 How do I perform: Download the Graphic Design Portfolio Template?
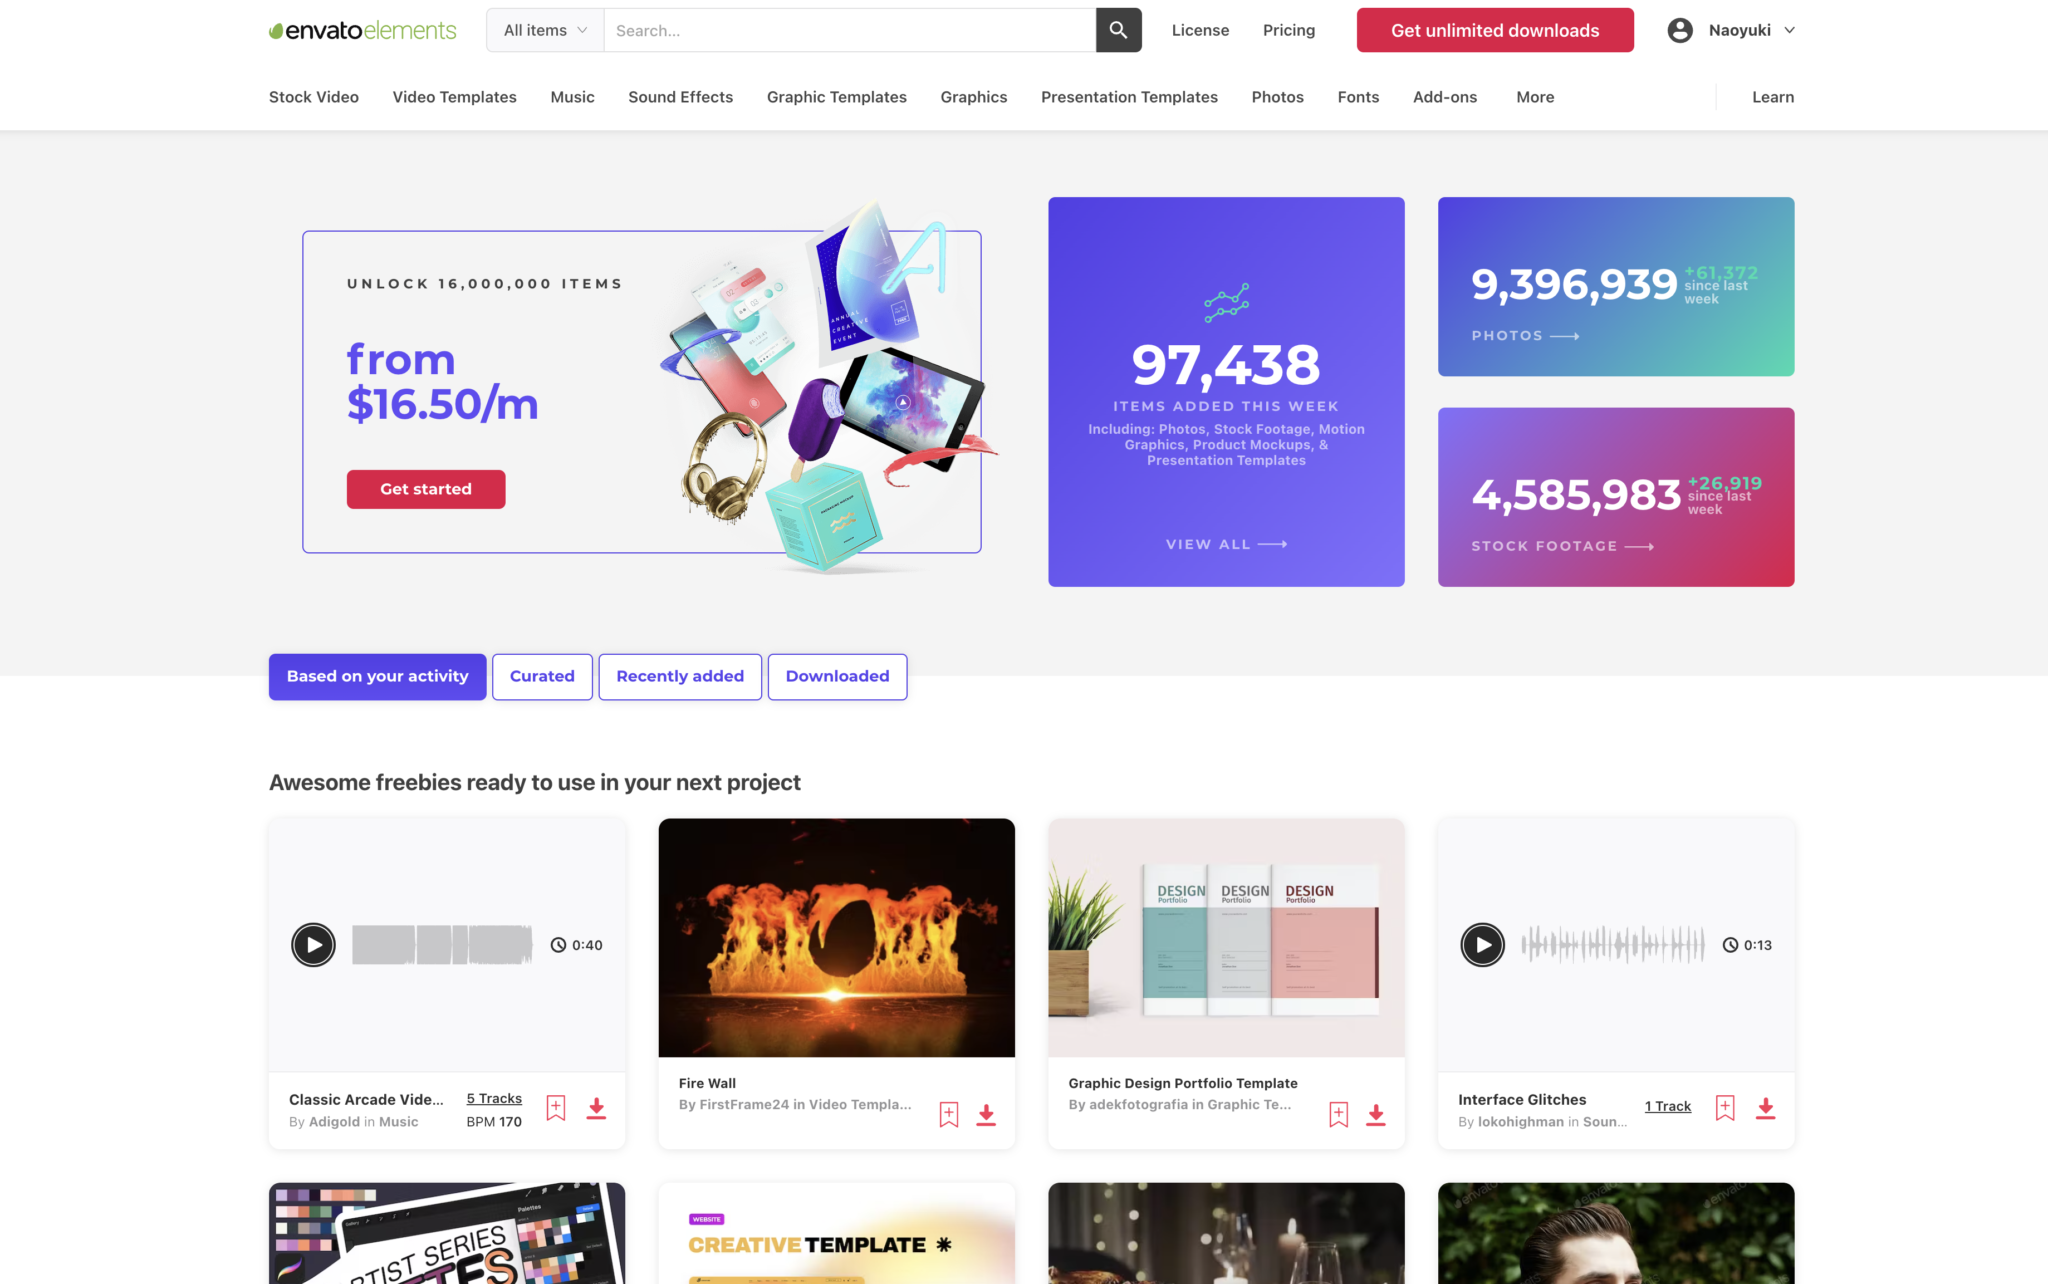point(1376,1113)
